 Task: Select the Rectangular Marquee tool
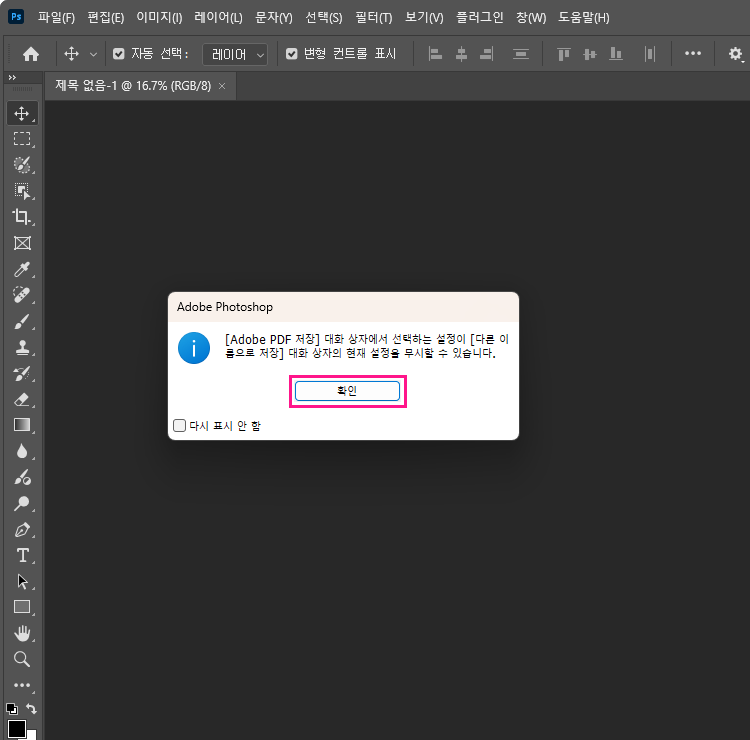coord(22,139)
